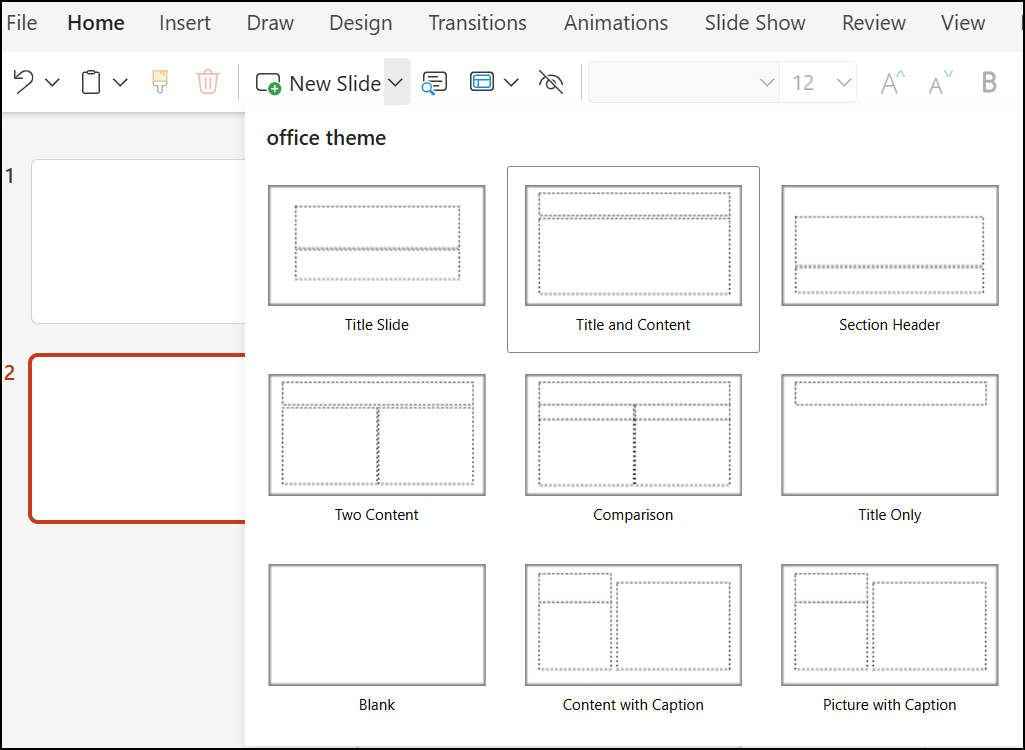Select the Title and Content layout
The height and width of the screenshot is (750, 1025).
click(x=633, y=245)
